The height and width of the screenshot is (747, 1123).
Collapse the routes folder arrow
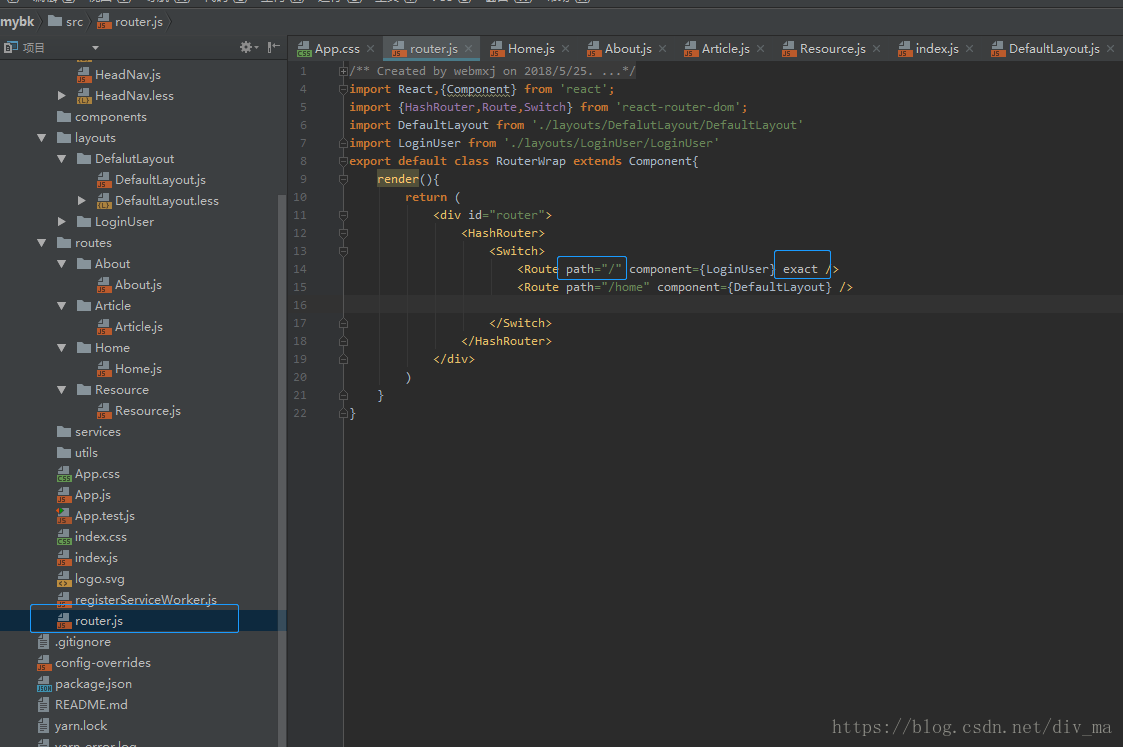coord(42,243)
